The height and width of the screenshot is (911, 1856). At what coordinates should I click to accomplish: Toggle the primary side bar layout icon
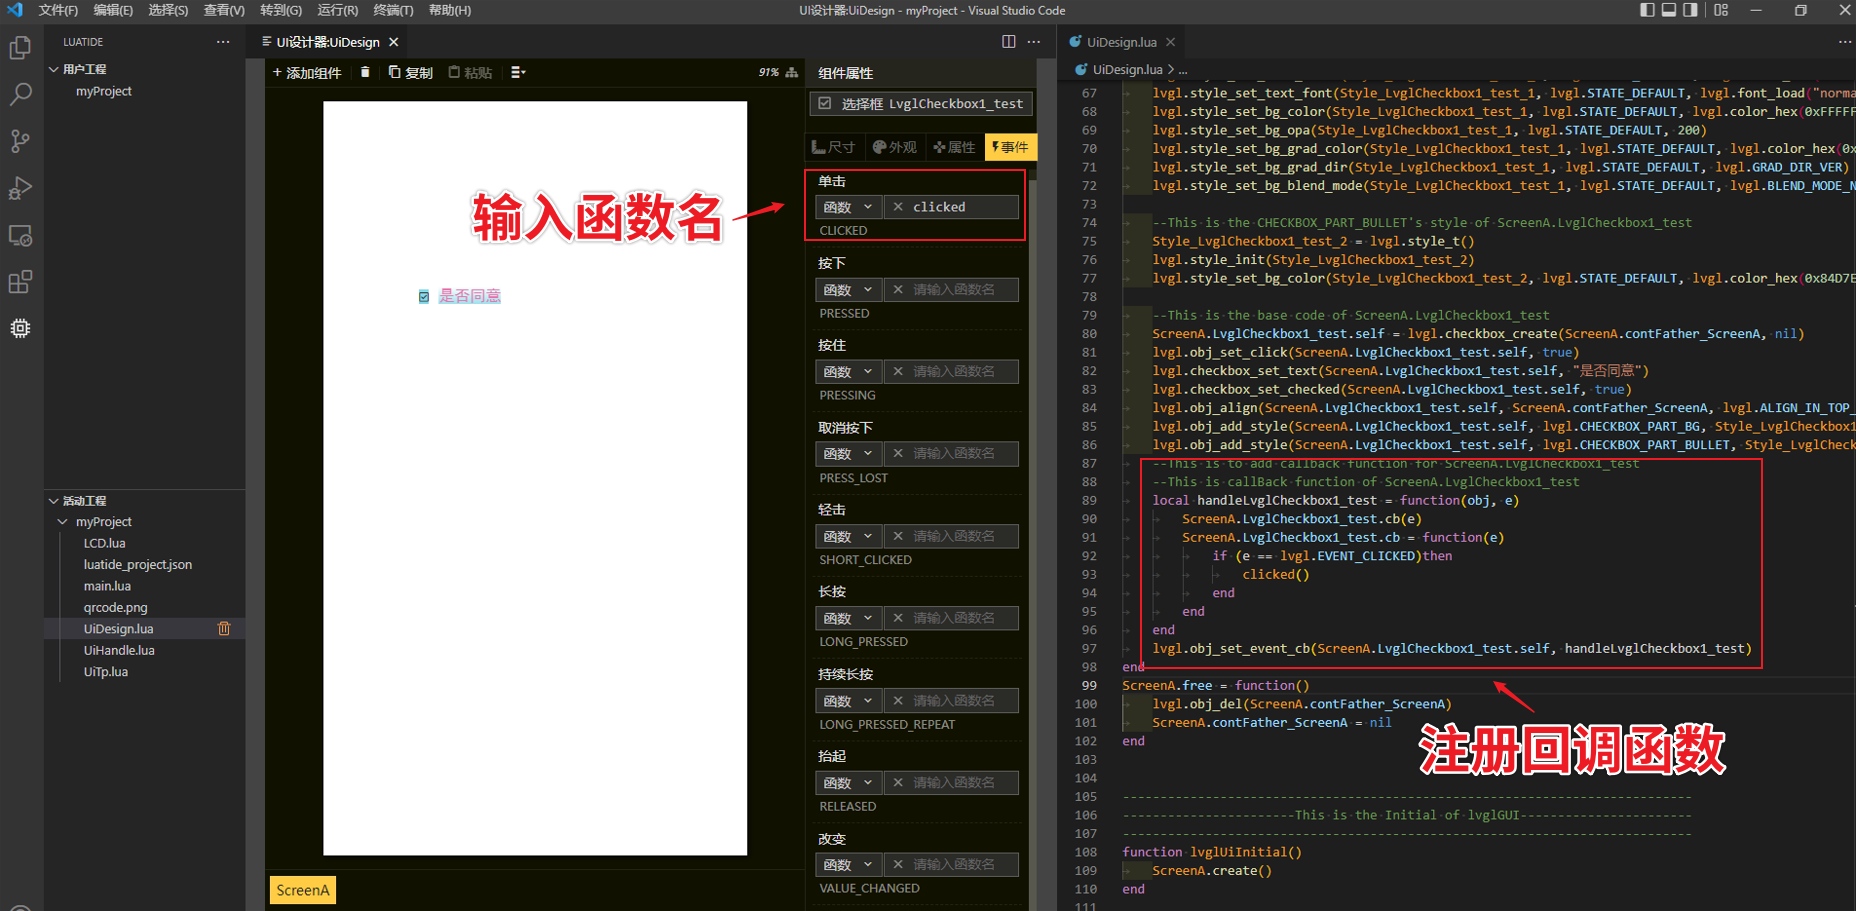(x=1648, y=10)
